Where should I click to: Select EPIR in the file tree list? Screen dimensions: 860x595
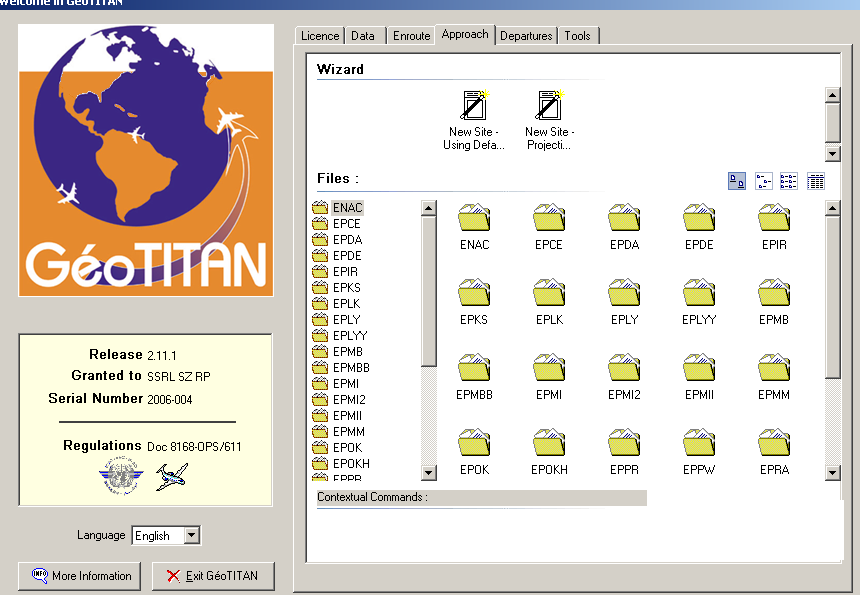[x=345, y=271]
